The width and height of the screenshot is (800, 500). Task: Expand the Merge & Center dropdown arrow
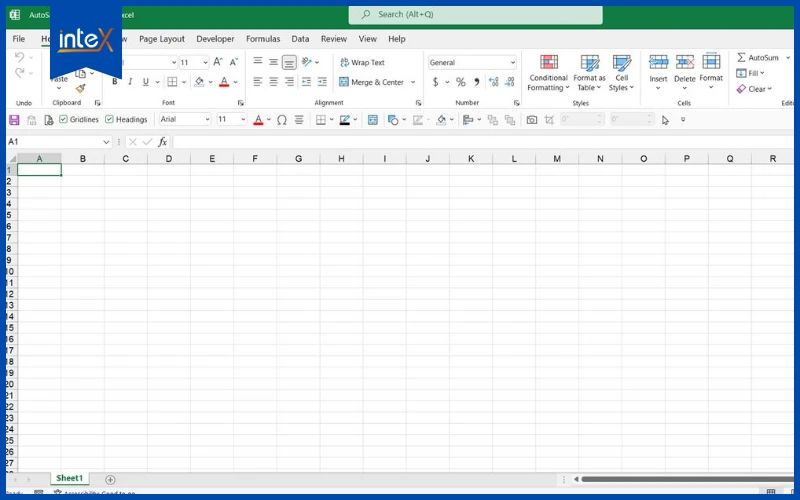413,82
